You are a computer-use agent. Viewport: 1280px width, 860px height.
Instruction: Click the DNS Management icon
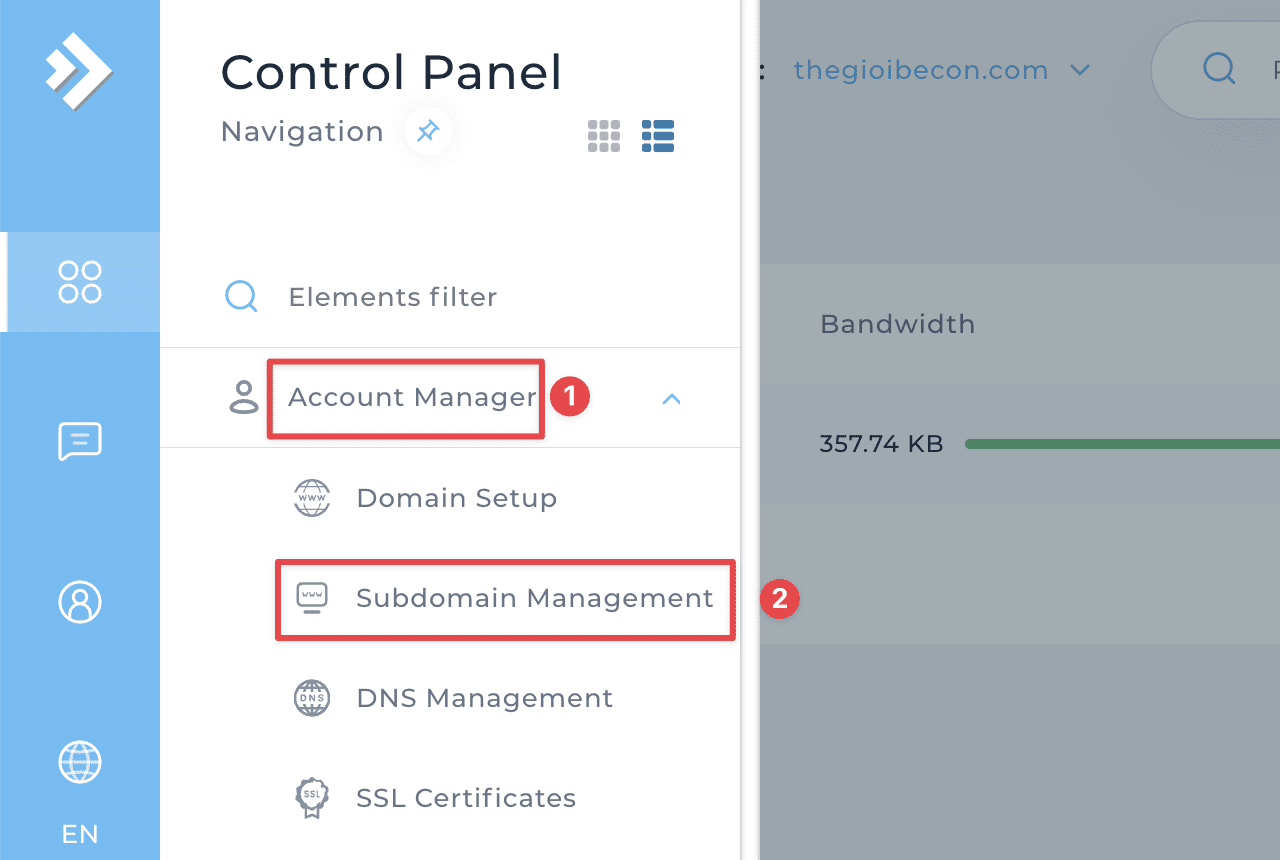coord(312,698)
